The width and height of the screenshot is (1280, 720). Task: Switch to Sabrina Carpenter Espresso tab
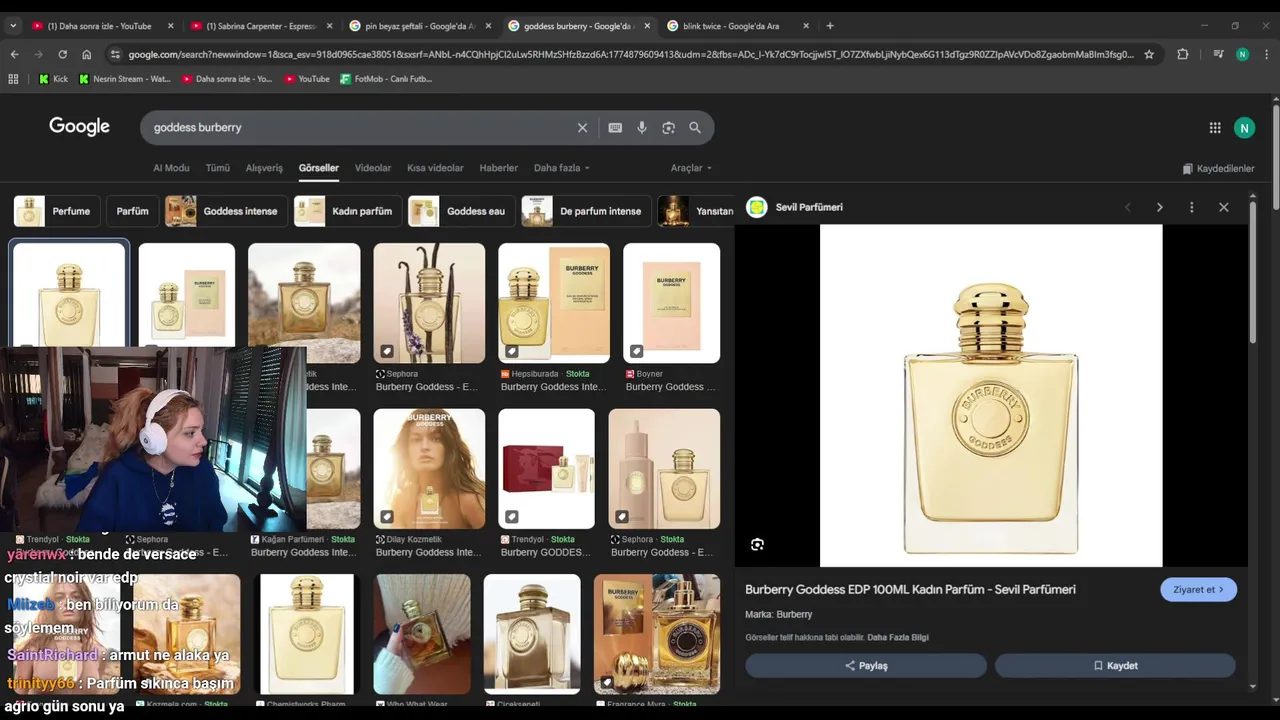(262, 26)
